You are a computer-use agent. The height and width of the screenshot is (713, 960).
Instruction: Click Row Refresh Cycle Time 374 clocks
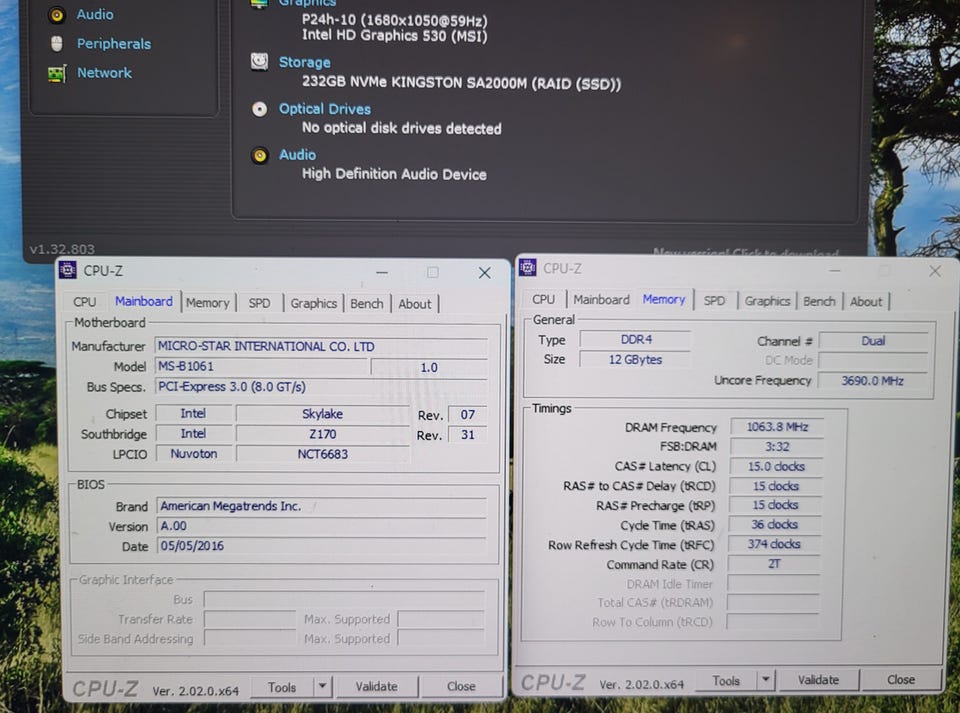tap(774, 544)
